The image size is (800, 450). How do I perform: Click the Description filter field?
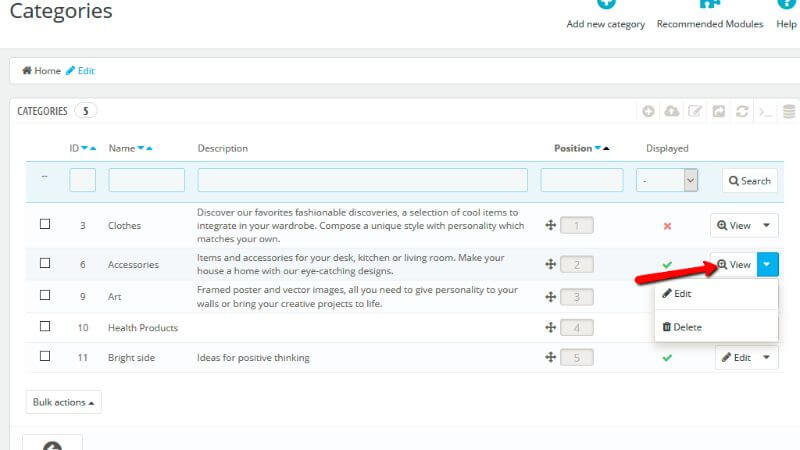pos(363,180)
